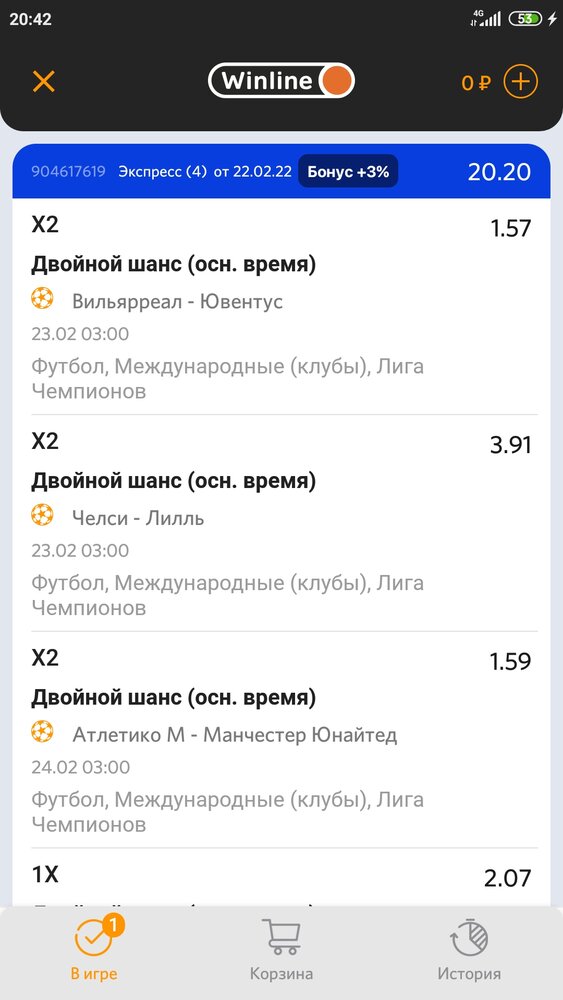This screenshot has width=563, height=1000.
Task: Tap the Экспресс (4) label in header
Action: 163,172
